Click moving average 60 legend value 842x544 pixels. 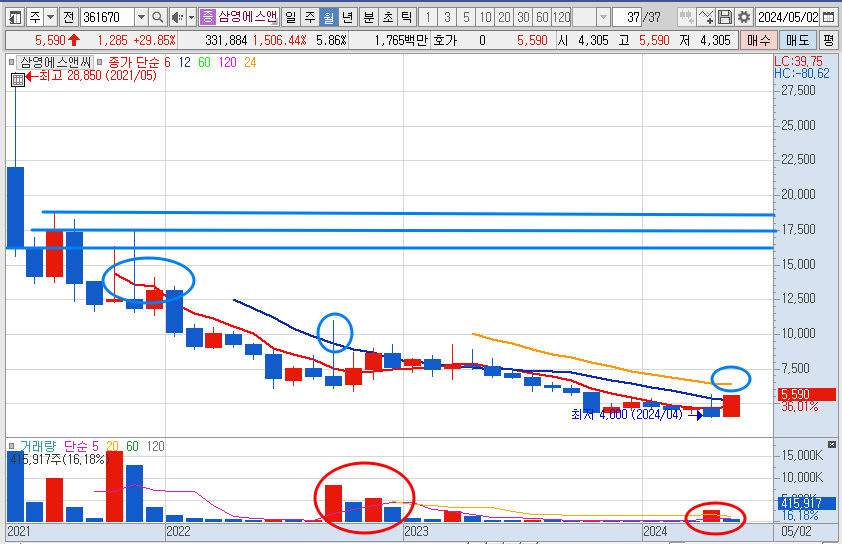pyautogui.click(x=204, y=63)
